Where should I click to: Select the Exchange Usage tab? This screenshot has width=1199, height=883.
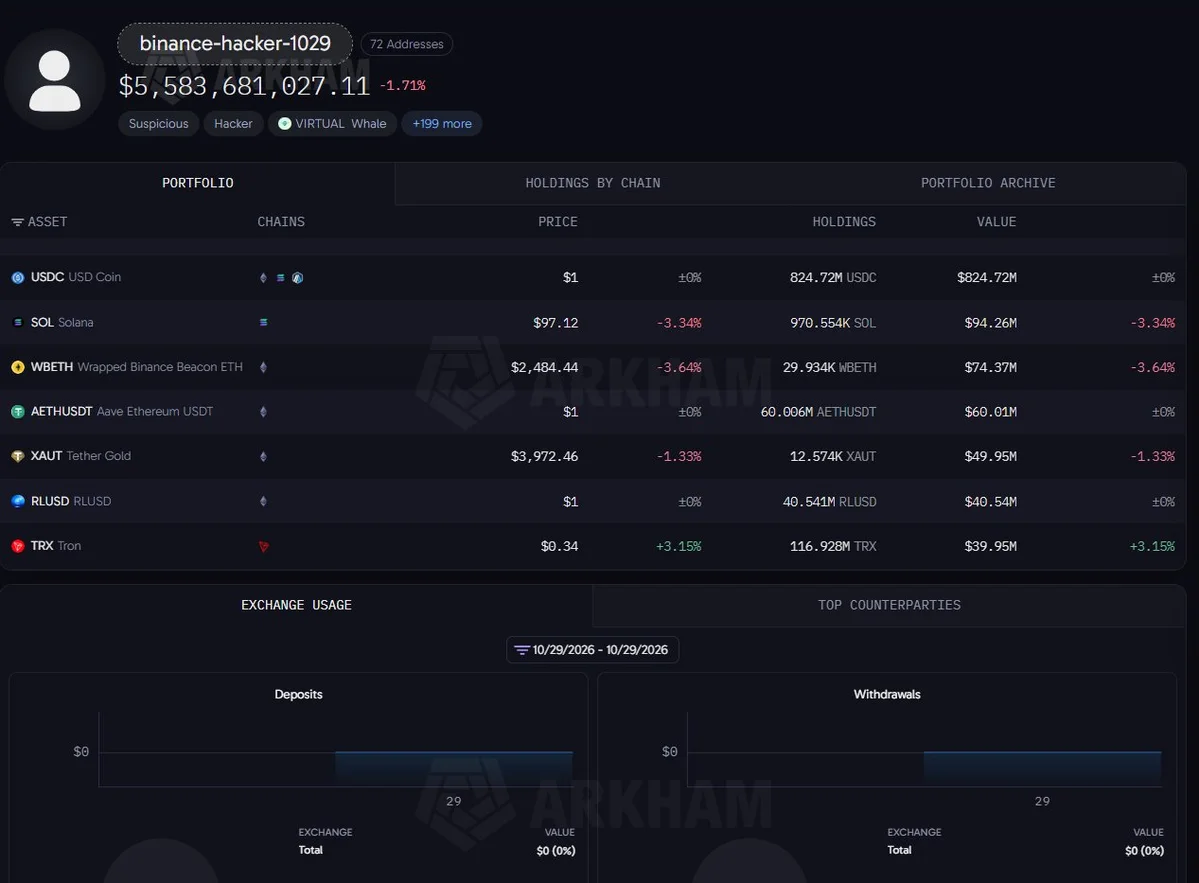click(x=297, y=605)
